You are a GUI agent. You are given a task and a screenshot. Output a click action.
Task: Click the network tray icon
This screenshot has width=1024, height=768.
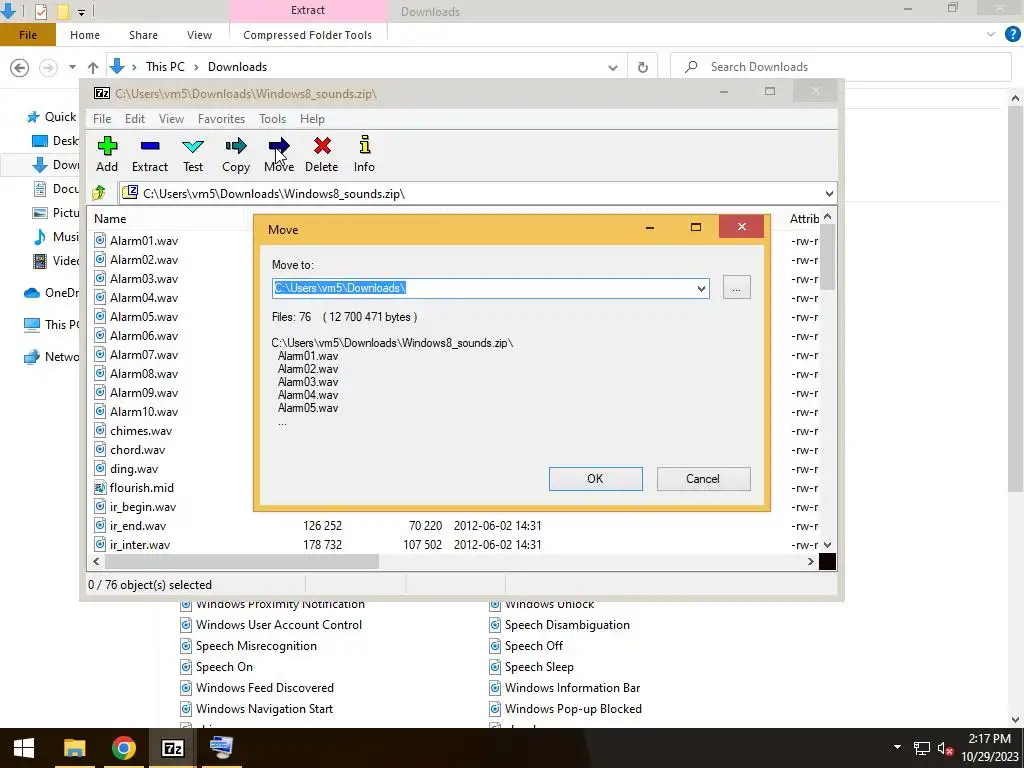click(x=921, y=748)
